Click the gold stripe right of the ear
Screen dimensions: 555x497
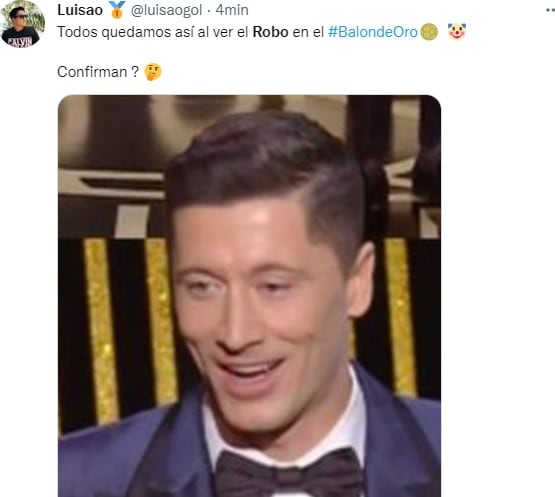coord(400,318)
